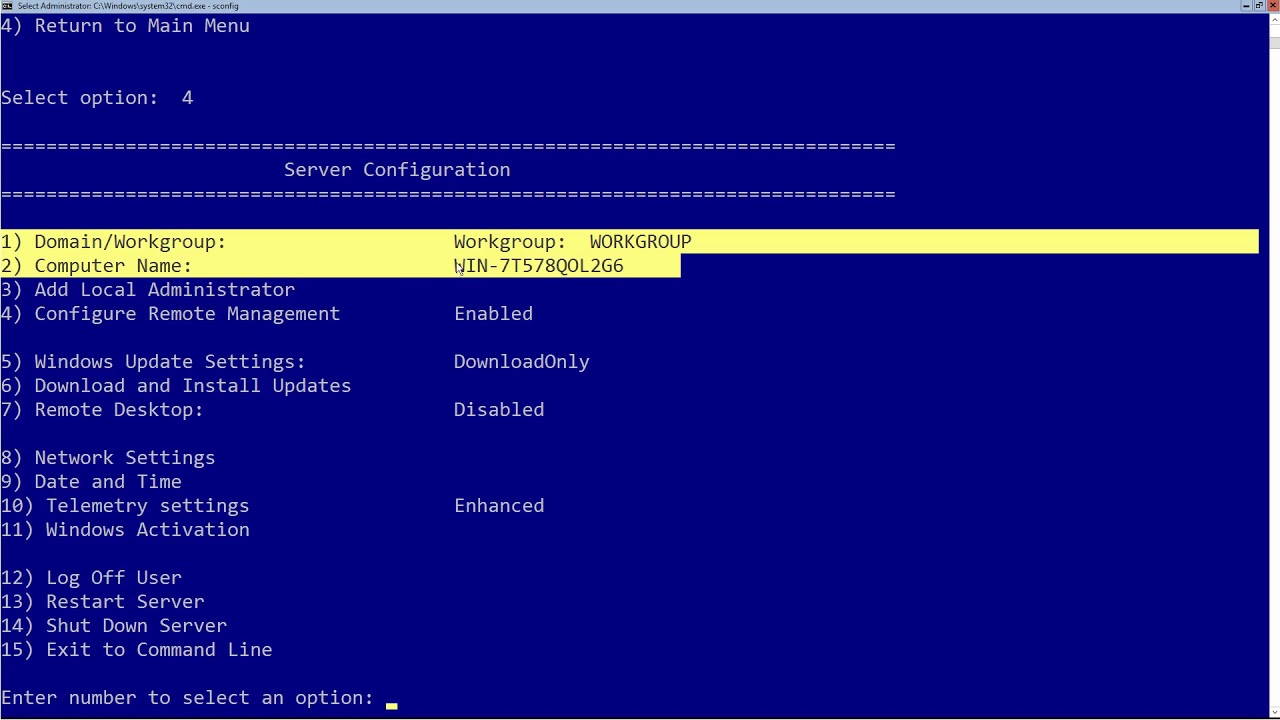Click the 'Enter number to select an option:' prompt

(187, 698)
